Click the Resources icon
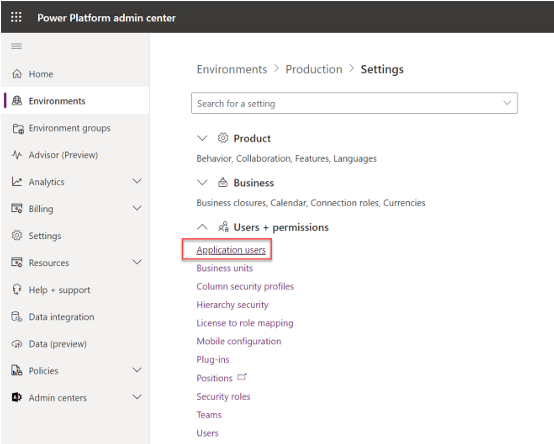 tap(17, 262)
